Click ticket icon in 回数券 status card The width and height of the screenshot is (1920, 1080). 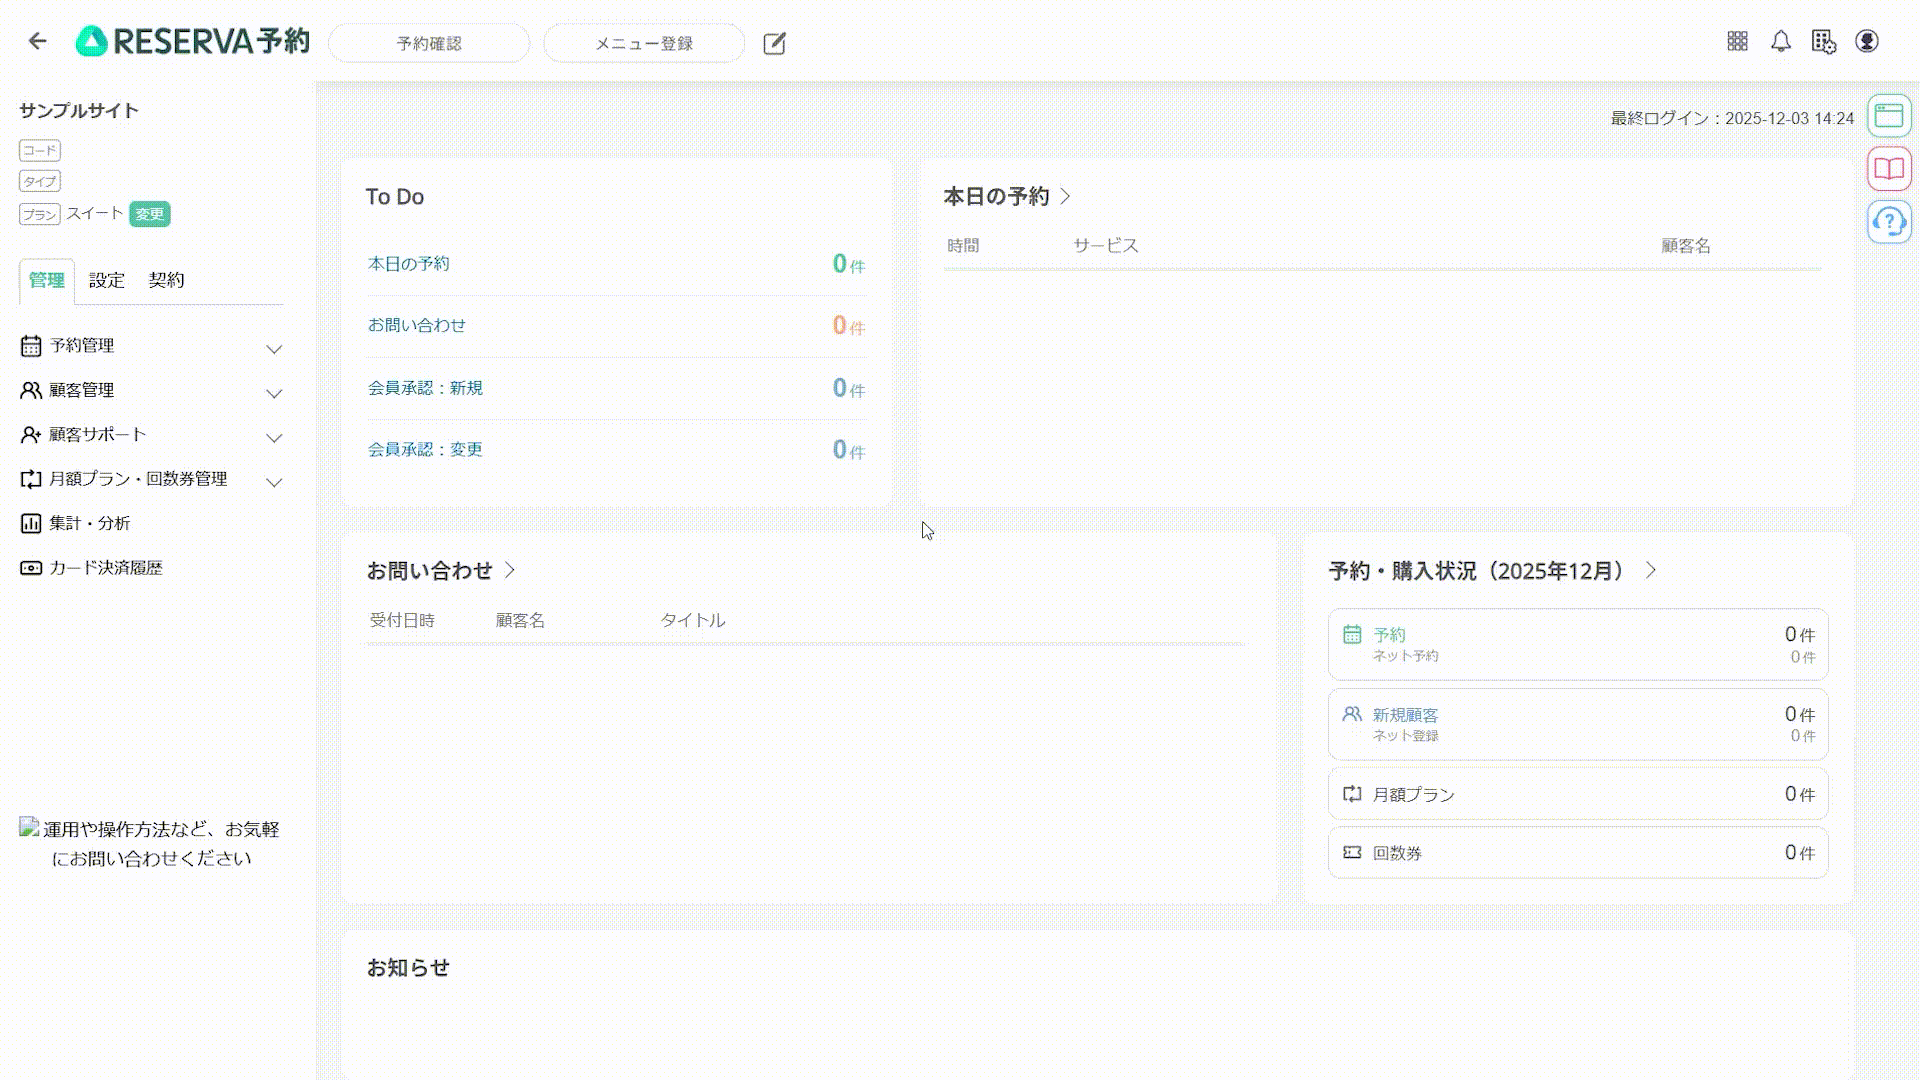point(1352,853)
